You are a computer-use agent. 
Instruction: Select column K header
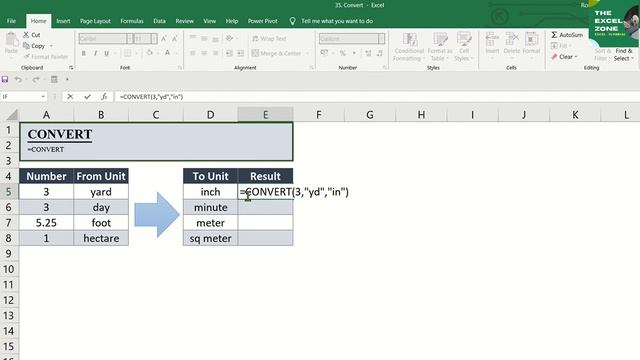(575, 115)
